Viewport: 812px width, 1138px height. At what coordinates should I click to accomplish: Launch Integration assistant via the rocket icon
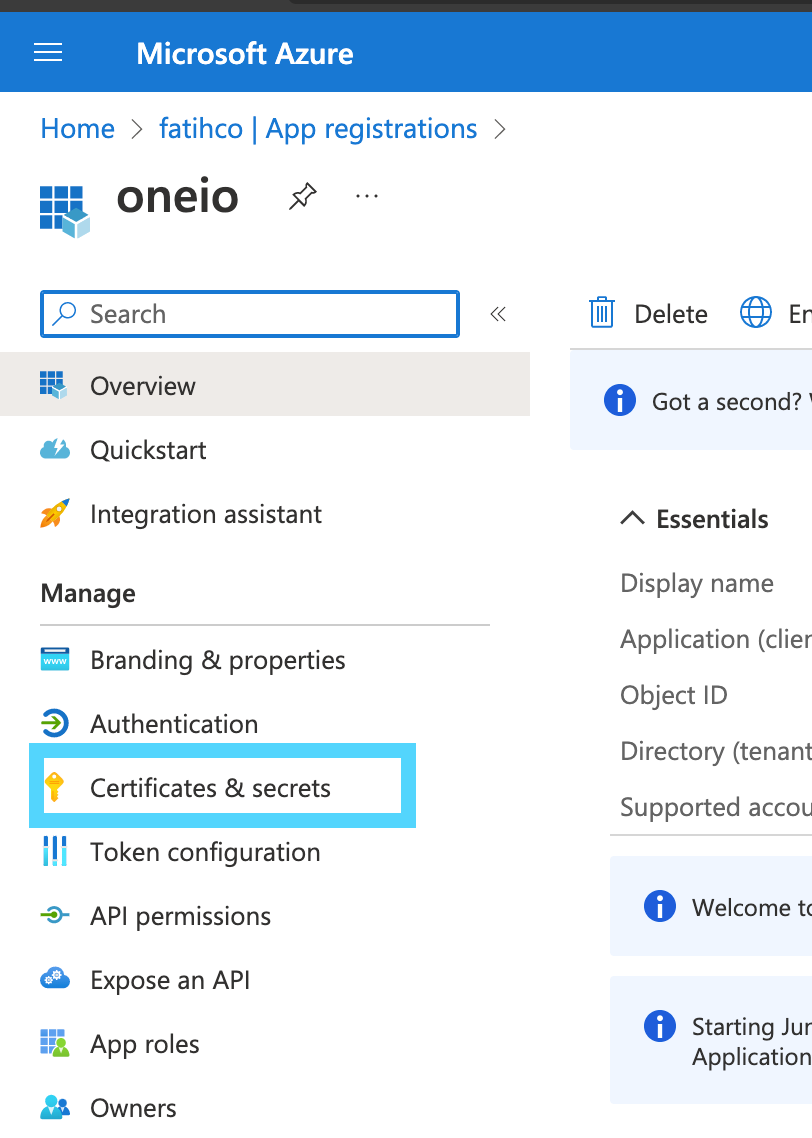[54, 514]
